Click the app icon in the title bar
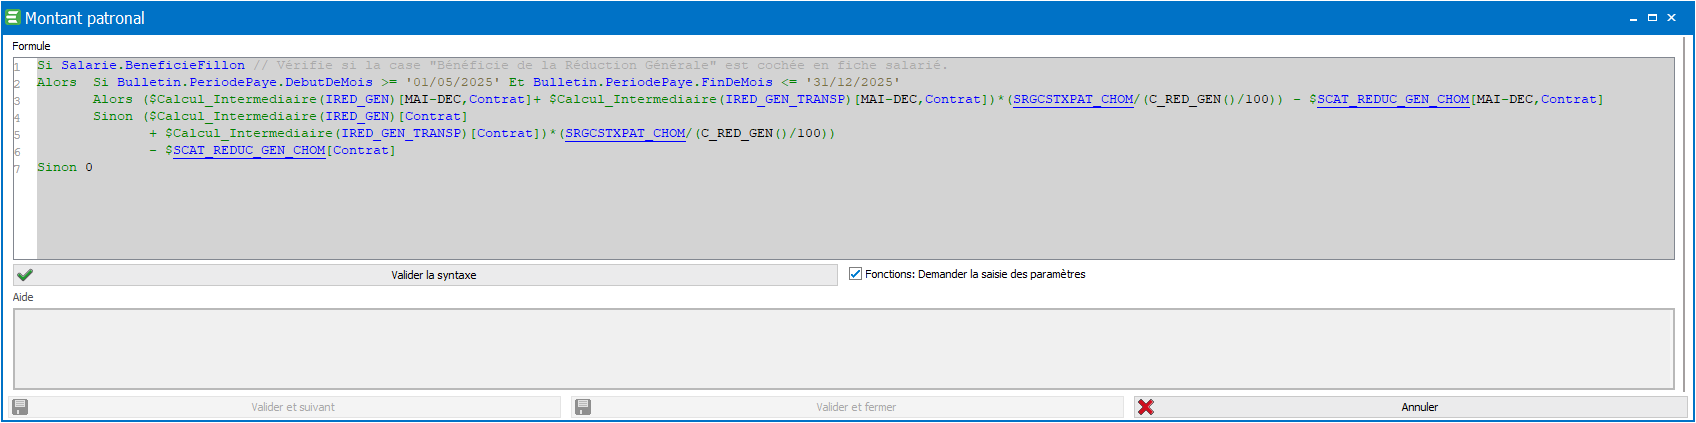 click(x=13, y=18)
